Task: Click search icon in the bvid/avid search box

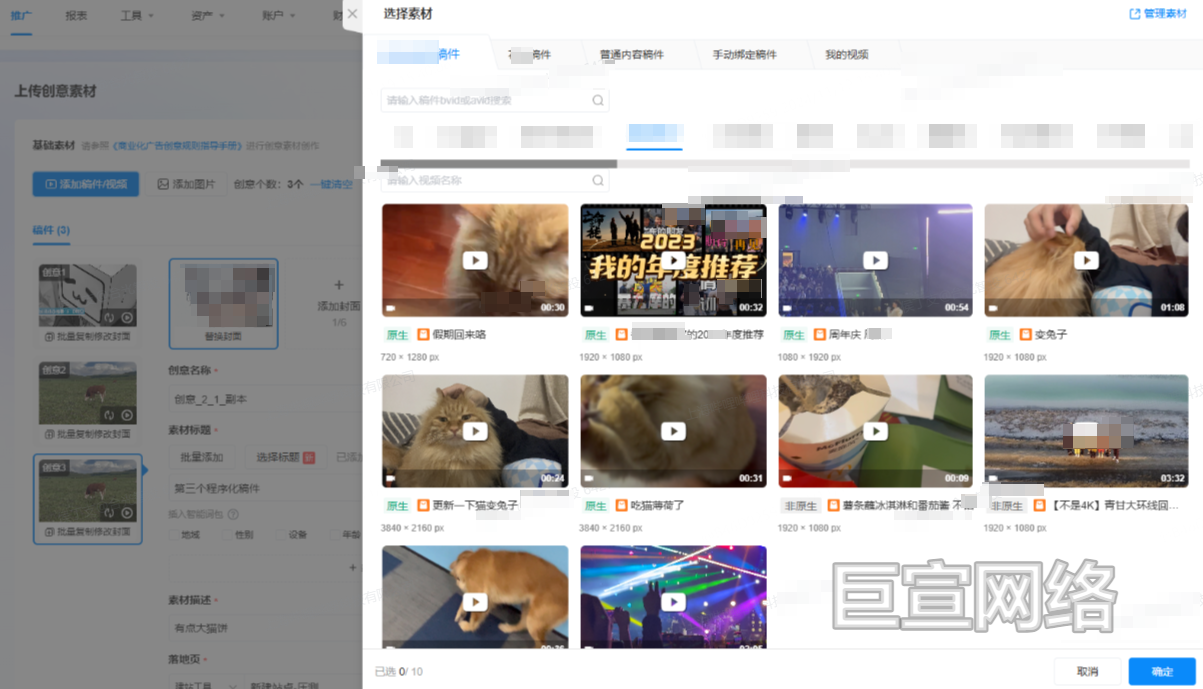Action: click(598, 100)
